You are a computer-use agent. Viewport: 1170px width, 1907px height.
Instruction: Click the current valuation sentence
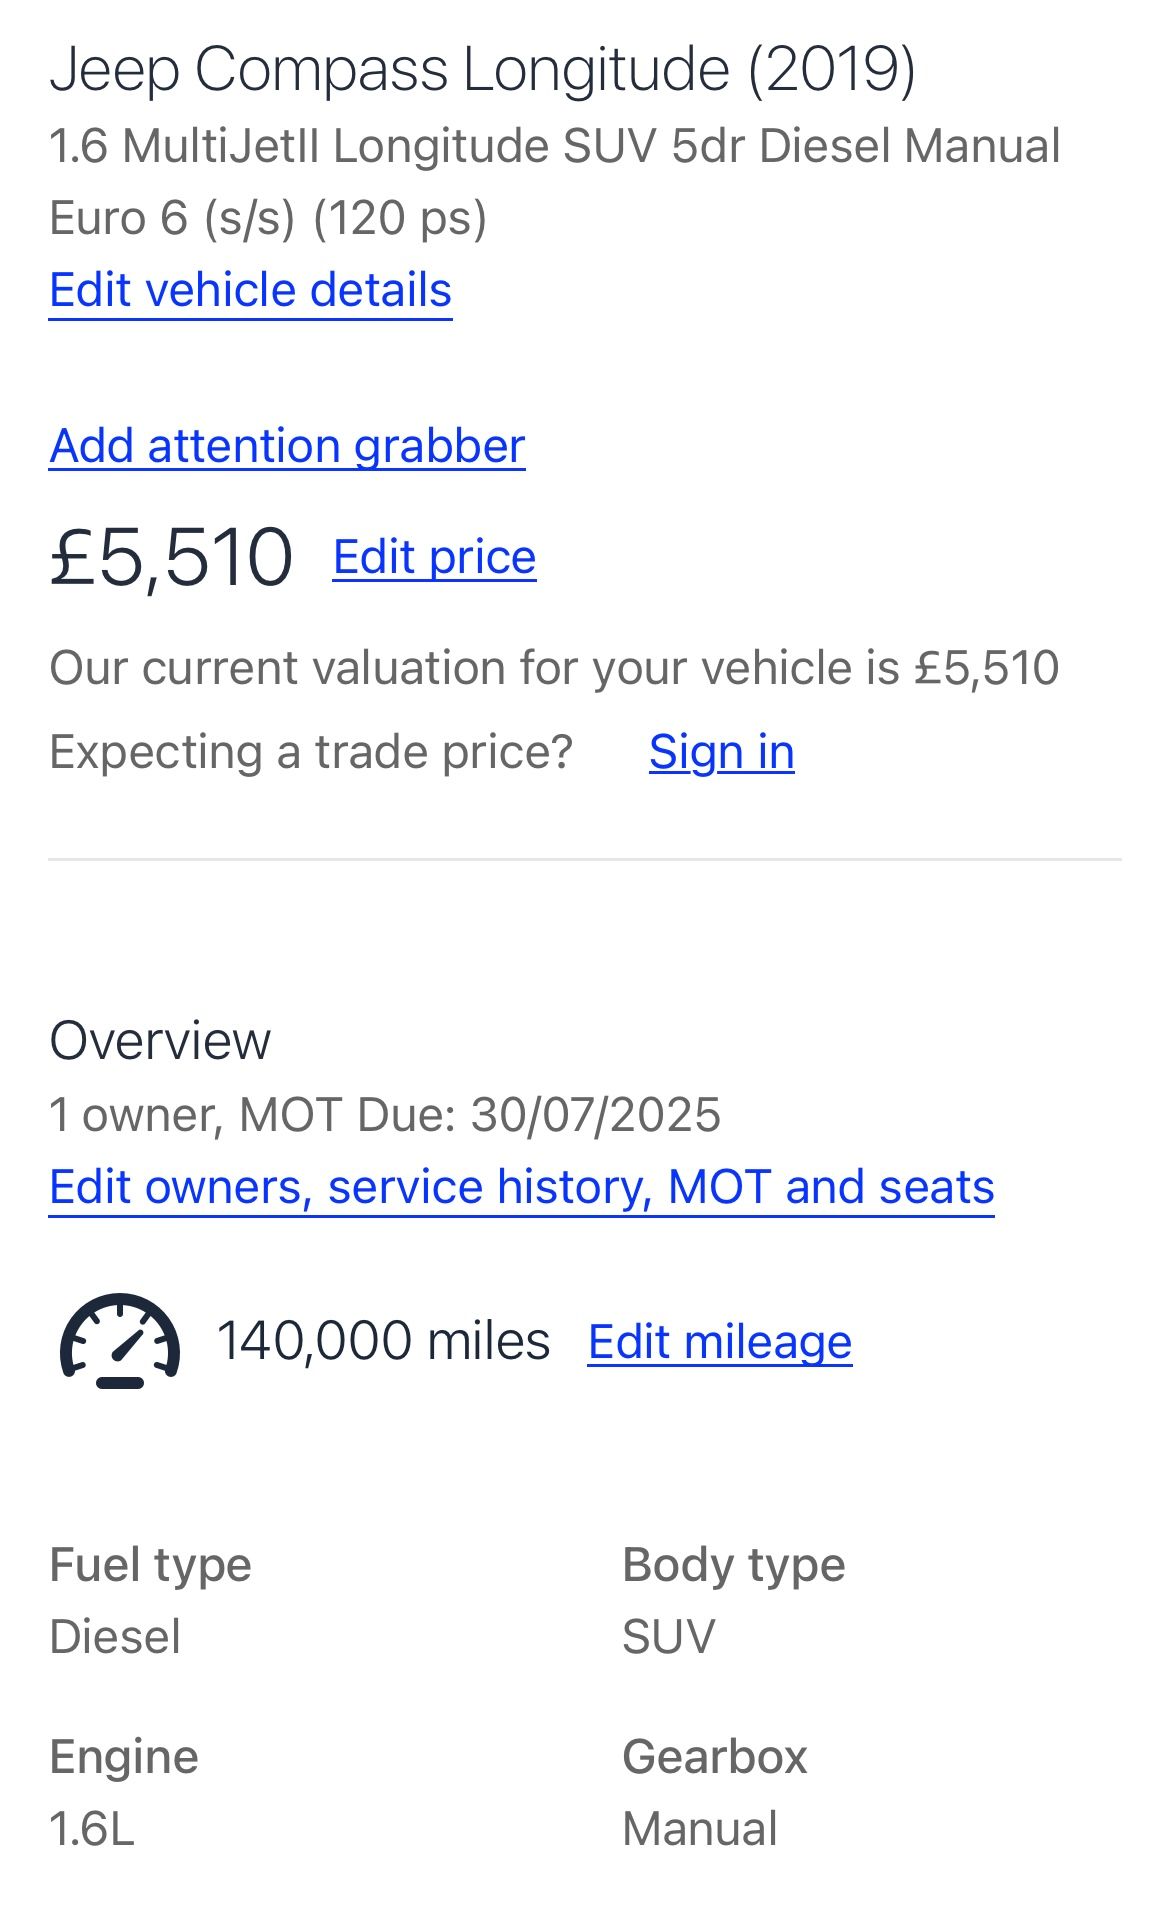click(554, 668)
